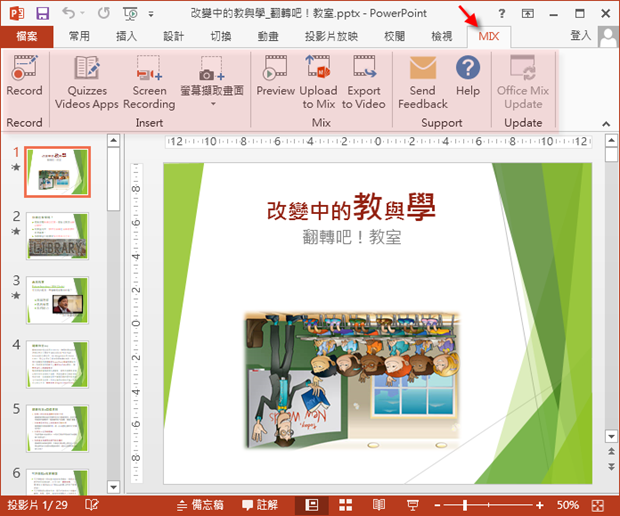Go to next slide double-arrow button

611,467
